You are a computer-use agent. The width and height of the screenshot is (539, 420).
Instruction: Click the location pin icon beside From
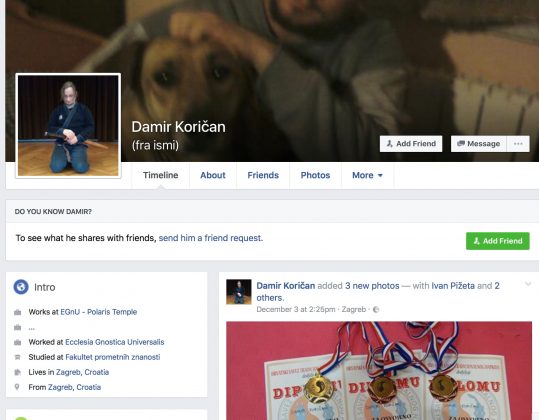17,387
